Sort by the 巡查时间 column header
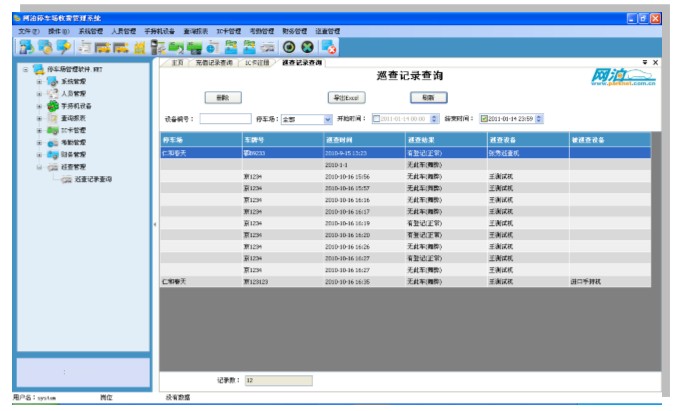676x411 pixels. pyautogui.click(x=364, y=140)
